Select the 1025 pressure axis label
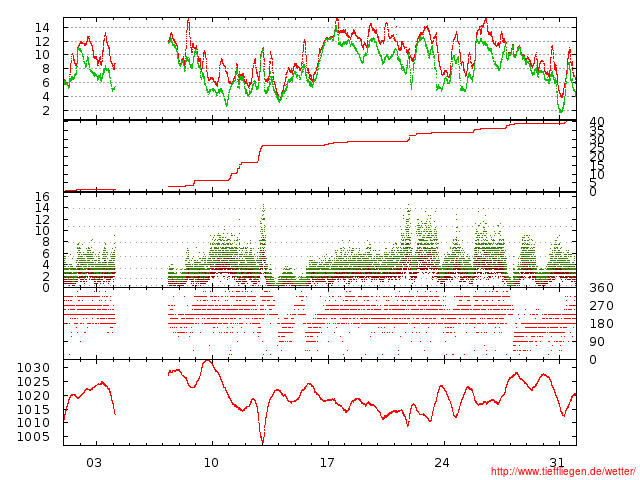Screen dimensions: 640x480 coord(33,382)
